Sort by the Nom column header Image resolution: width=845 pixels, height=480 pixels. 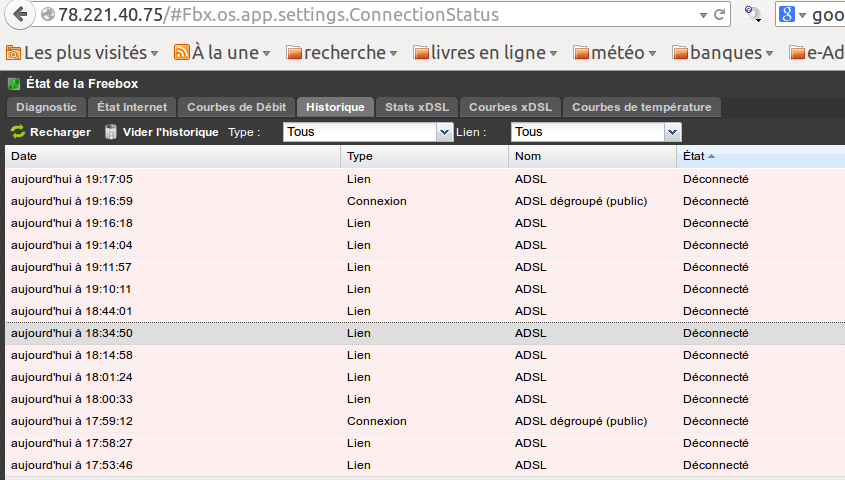592,156
